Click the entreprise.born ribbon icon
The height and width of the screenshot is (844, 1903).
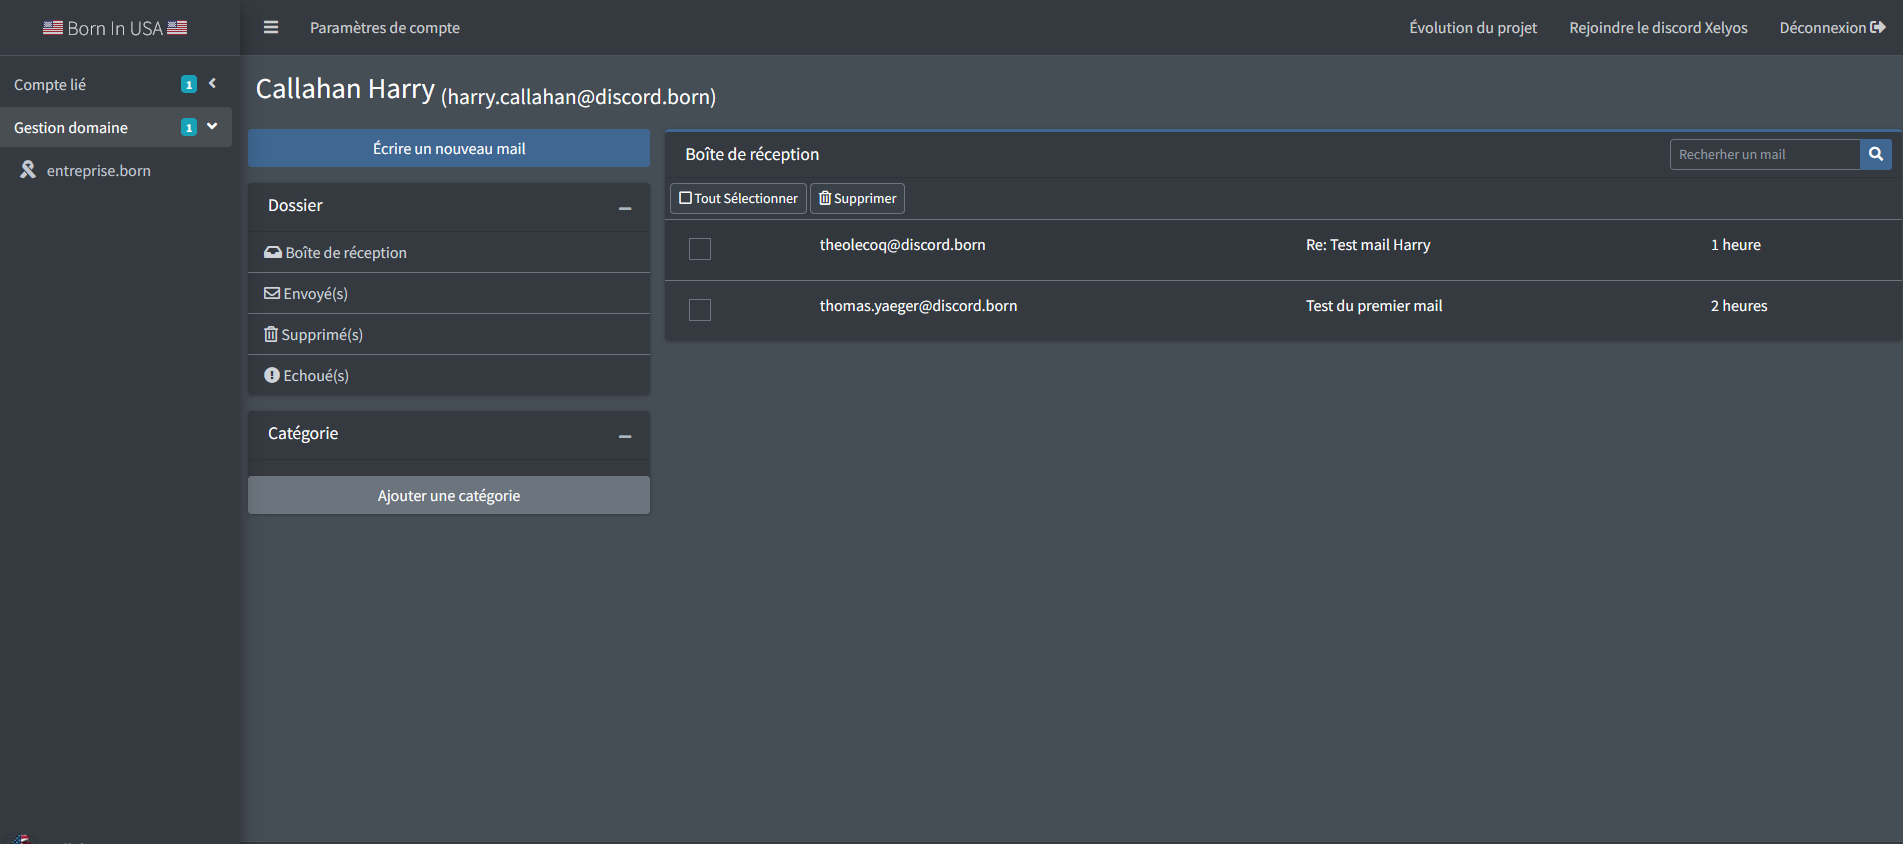(28, 170)
